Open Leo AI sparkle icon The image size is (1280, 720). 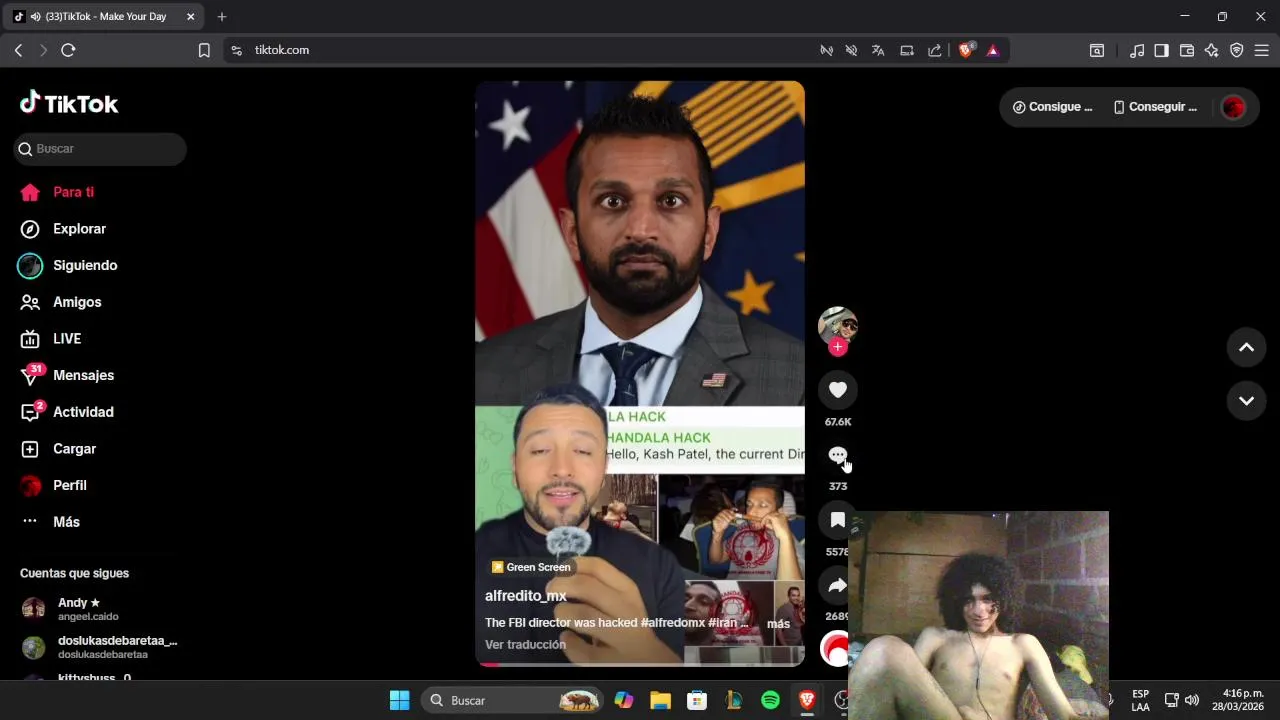tap(1212, 50)
